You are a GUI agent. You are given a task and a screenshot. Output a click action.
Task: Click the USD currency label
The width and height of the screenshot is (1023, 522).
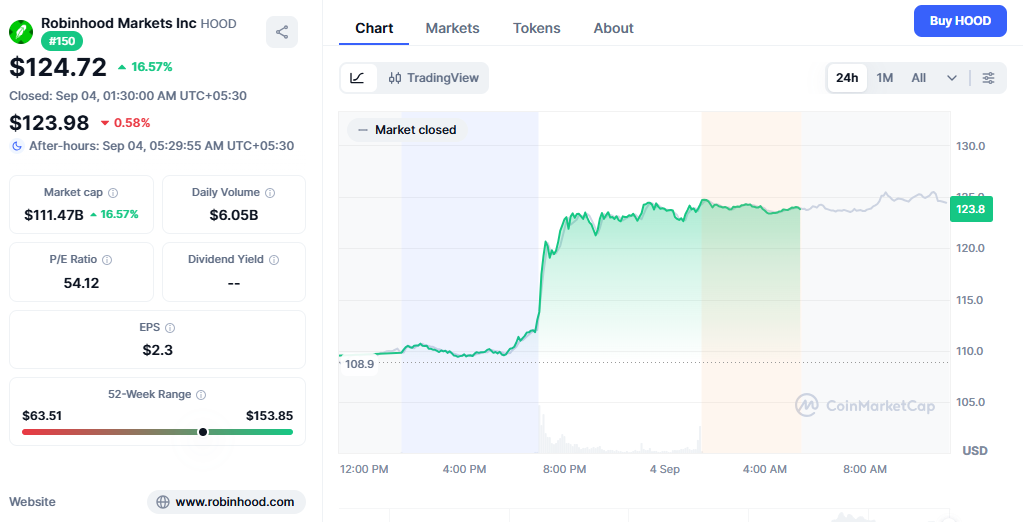pyautogui.click(x=975, y=451)
